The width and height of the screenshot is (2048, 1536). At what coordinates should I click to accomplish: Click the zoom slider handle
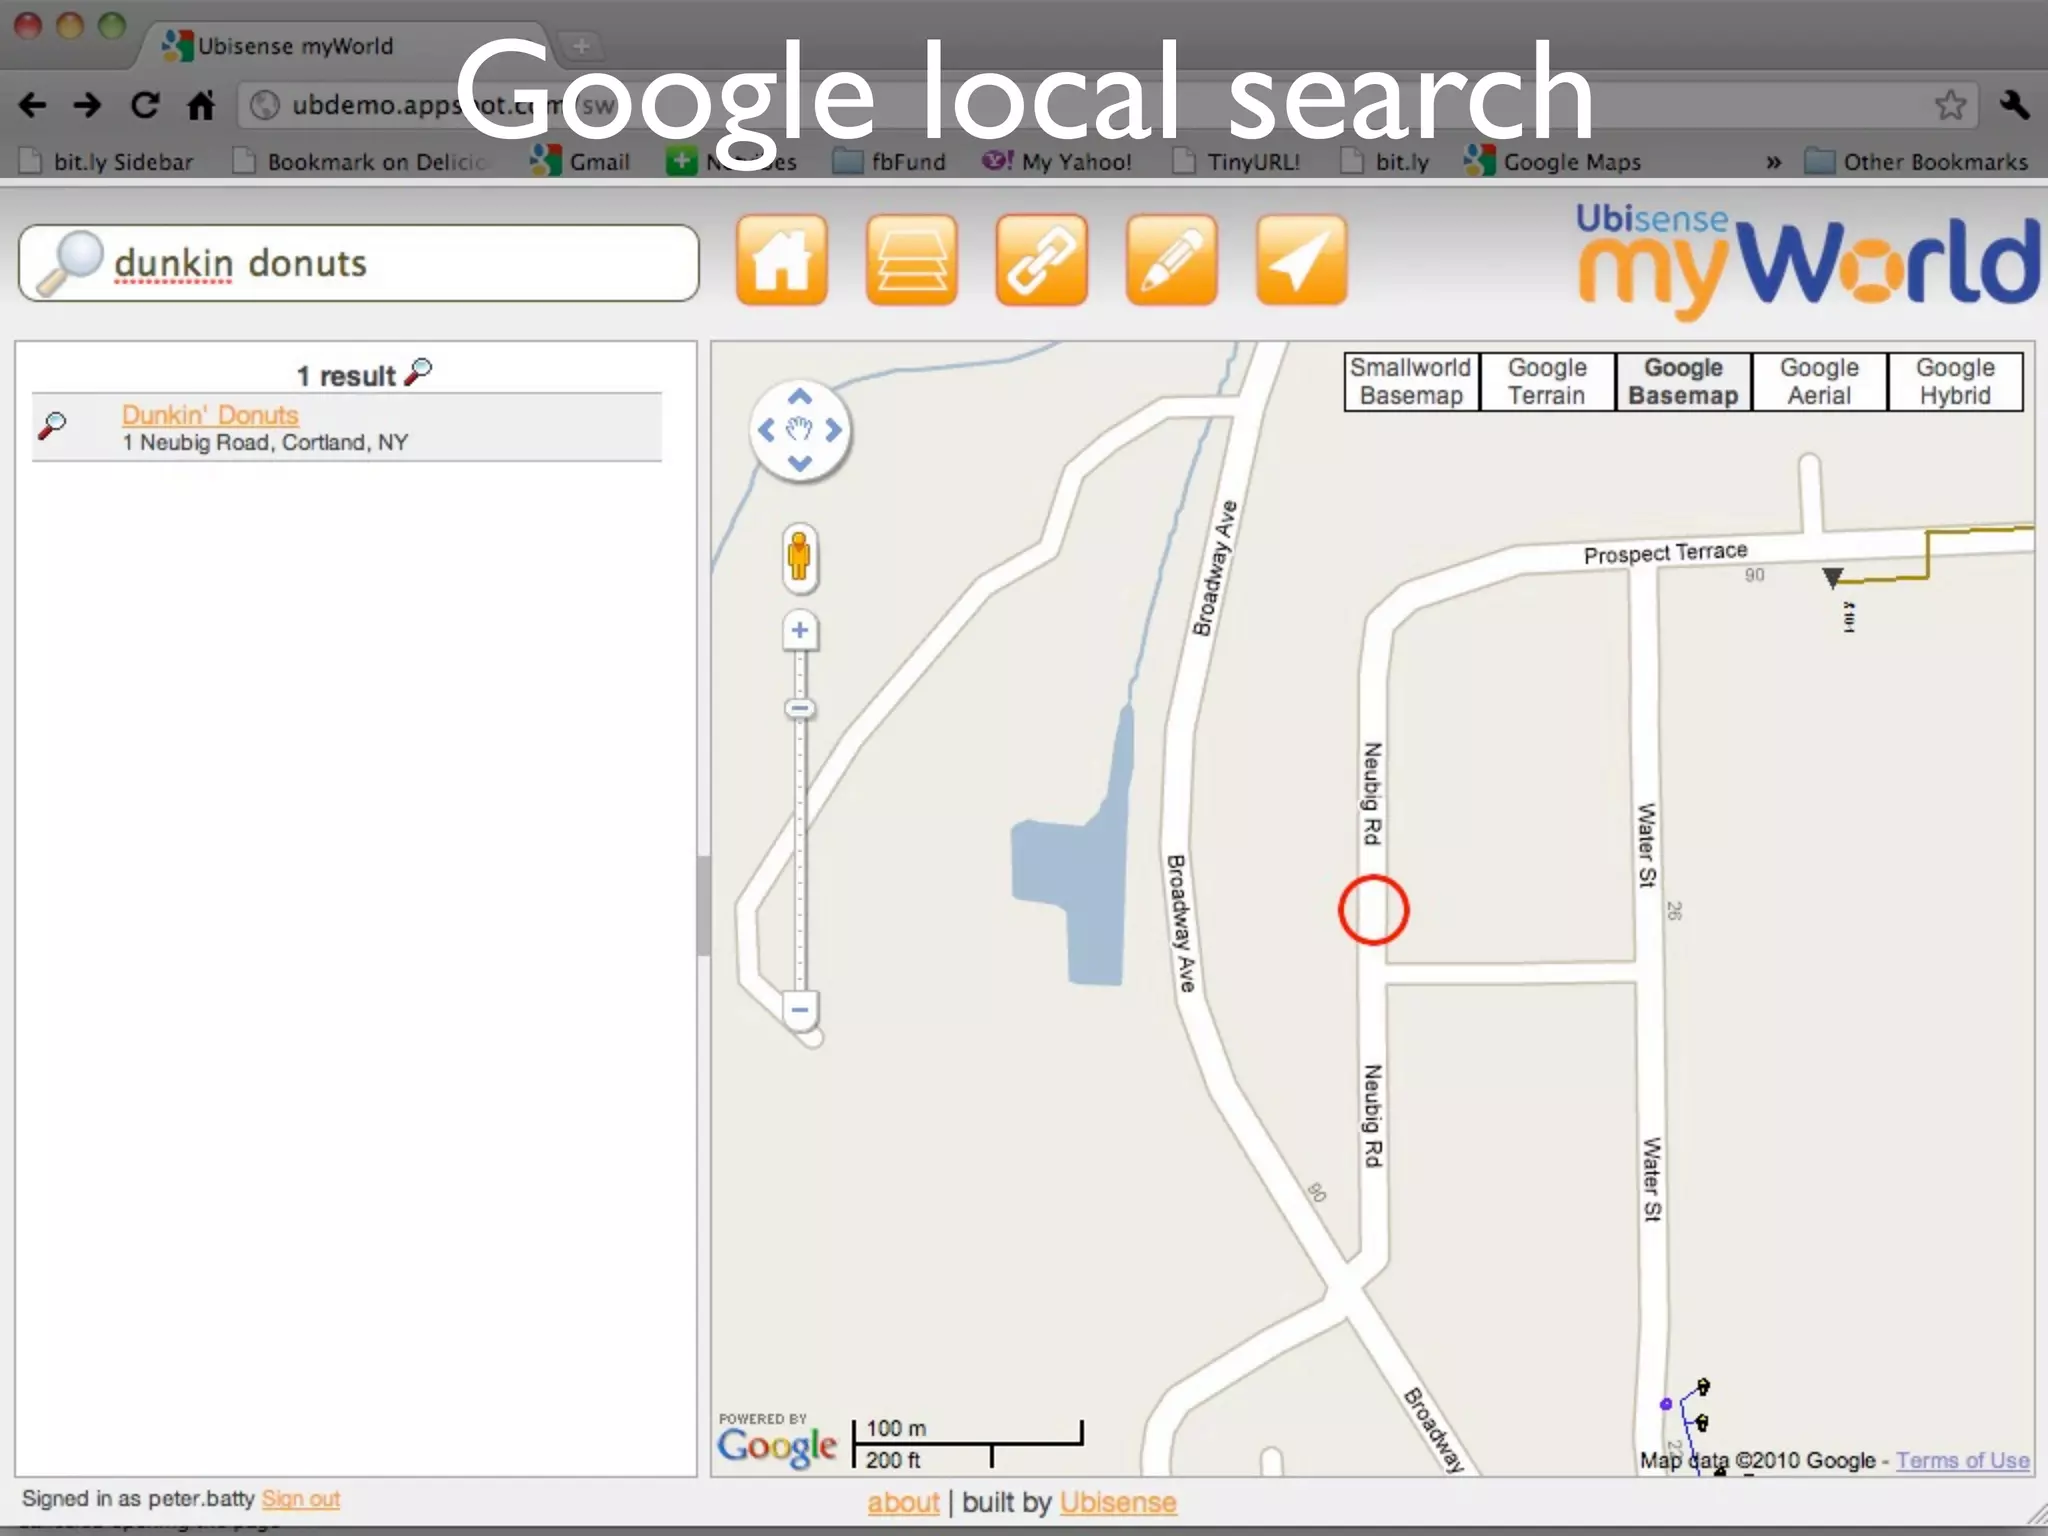coord(800,709)
